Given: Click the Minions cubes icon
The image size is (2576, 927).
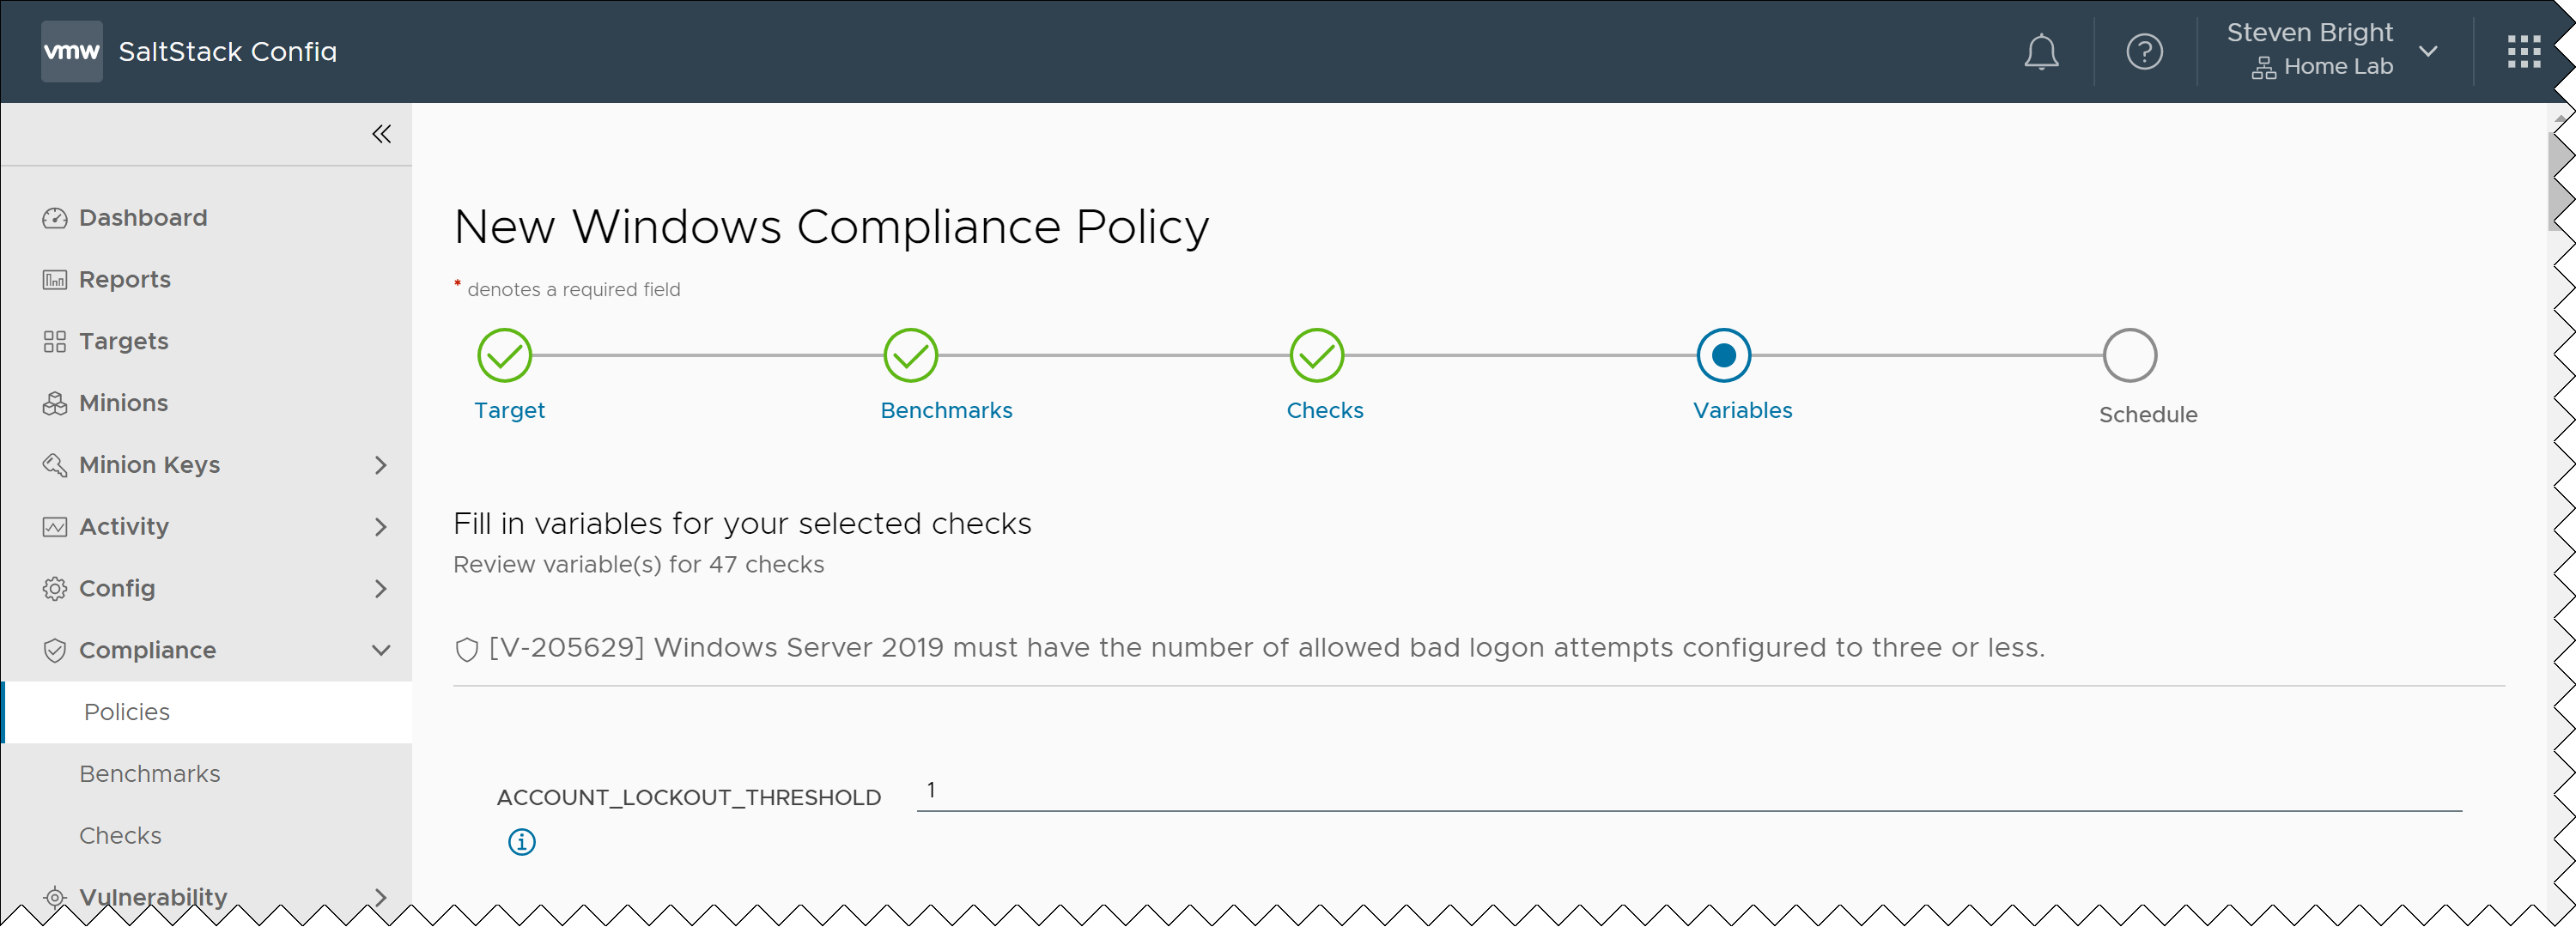Looking at the screenshot, I should [x=55, y=403].
